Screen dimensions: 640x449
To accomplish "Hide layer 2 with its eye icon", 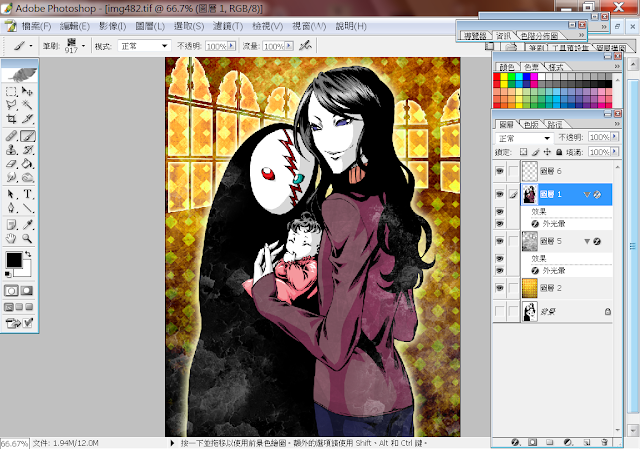I will (x=500, y=288).
